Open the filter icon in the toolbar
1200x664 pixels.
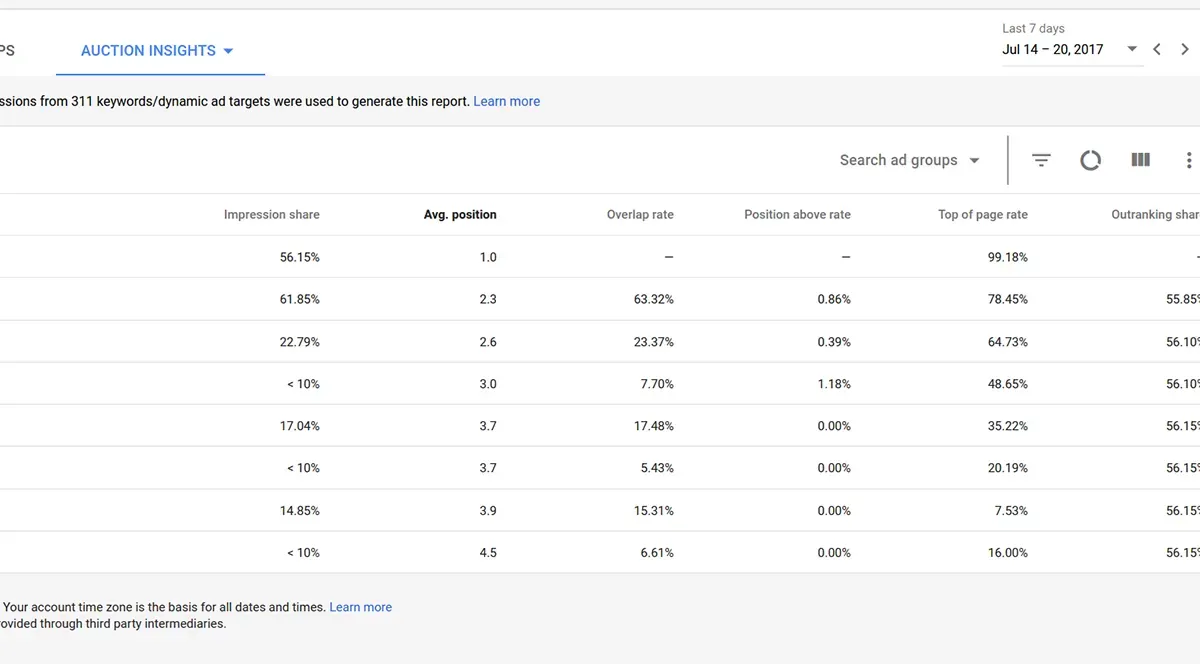point(1041,160)
